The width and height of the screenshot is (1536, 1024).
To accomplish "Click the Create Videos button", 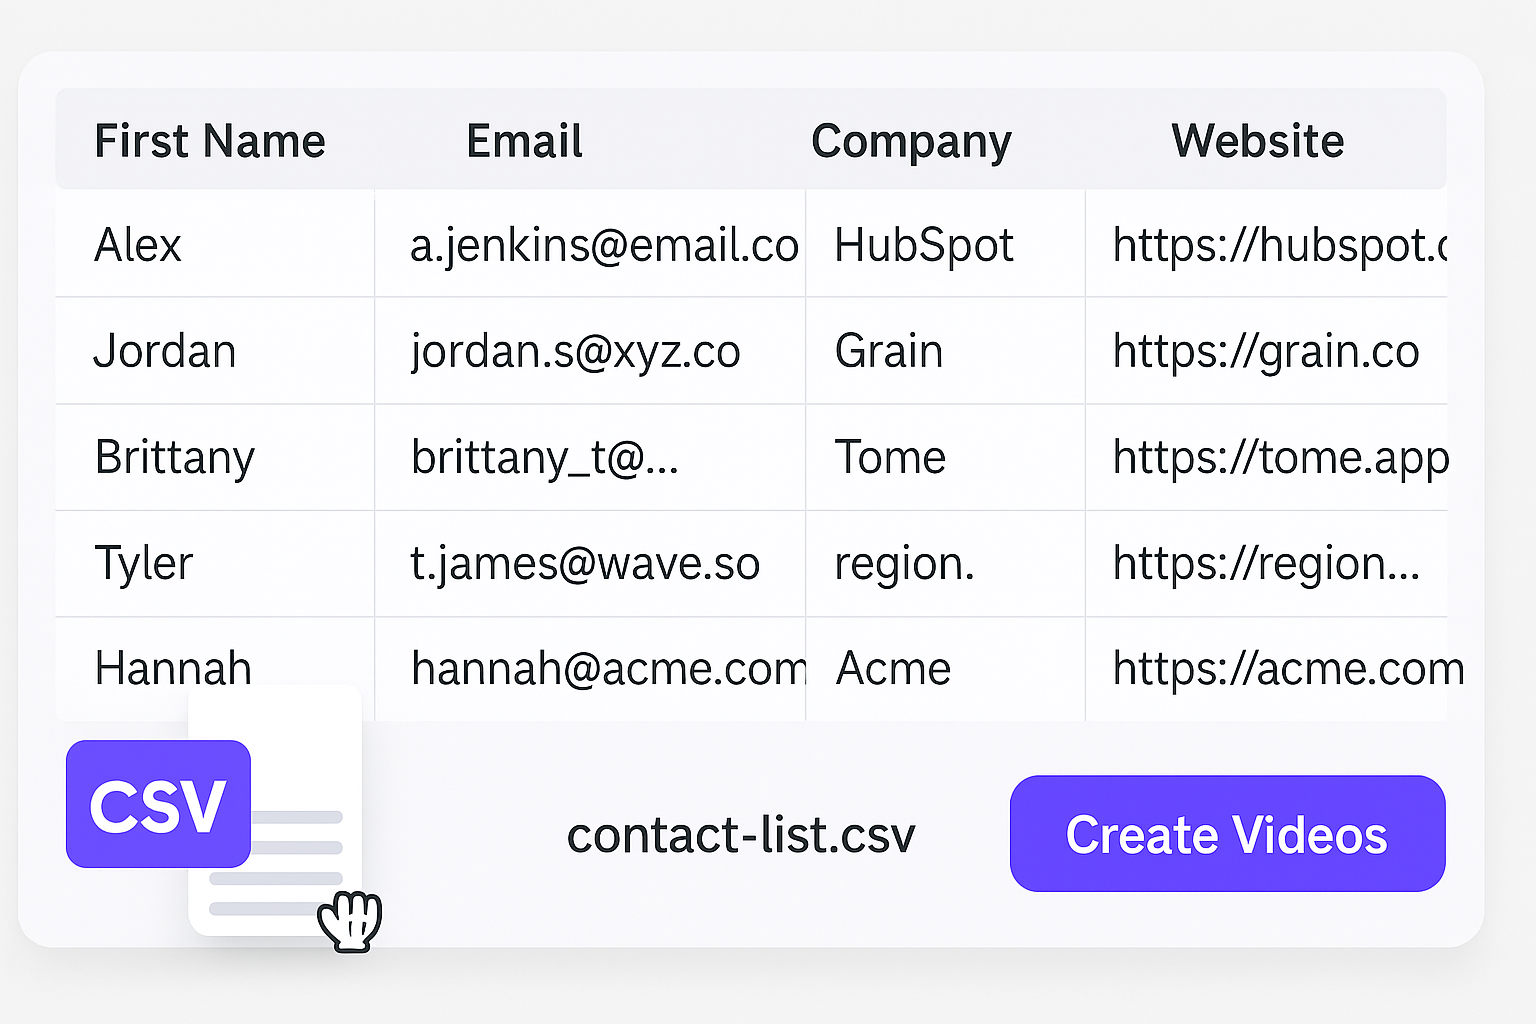I will (x=1227, y=834).
